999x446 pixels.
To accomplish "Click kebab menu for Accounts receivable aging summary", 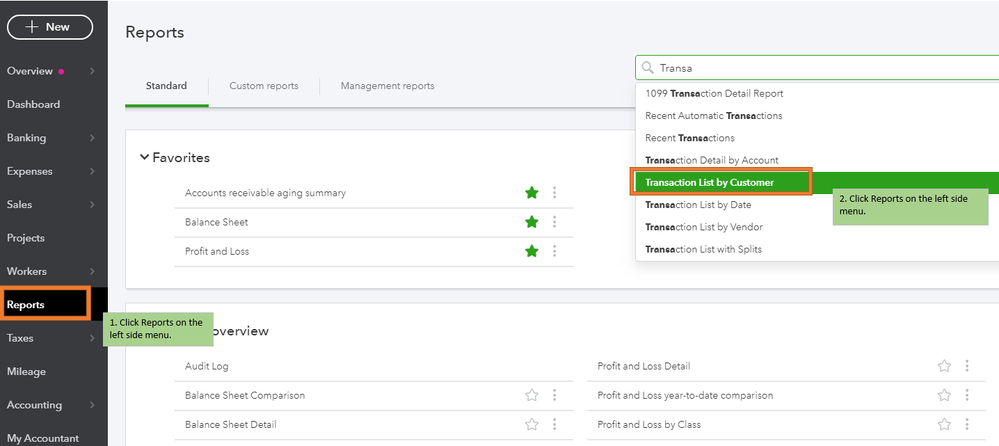I will [x=555, y=193].
